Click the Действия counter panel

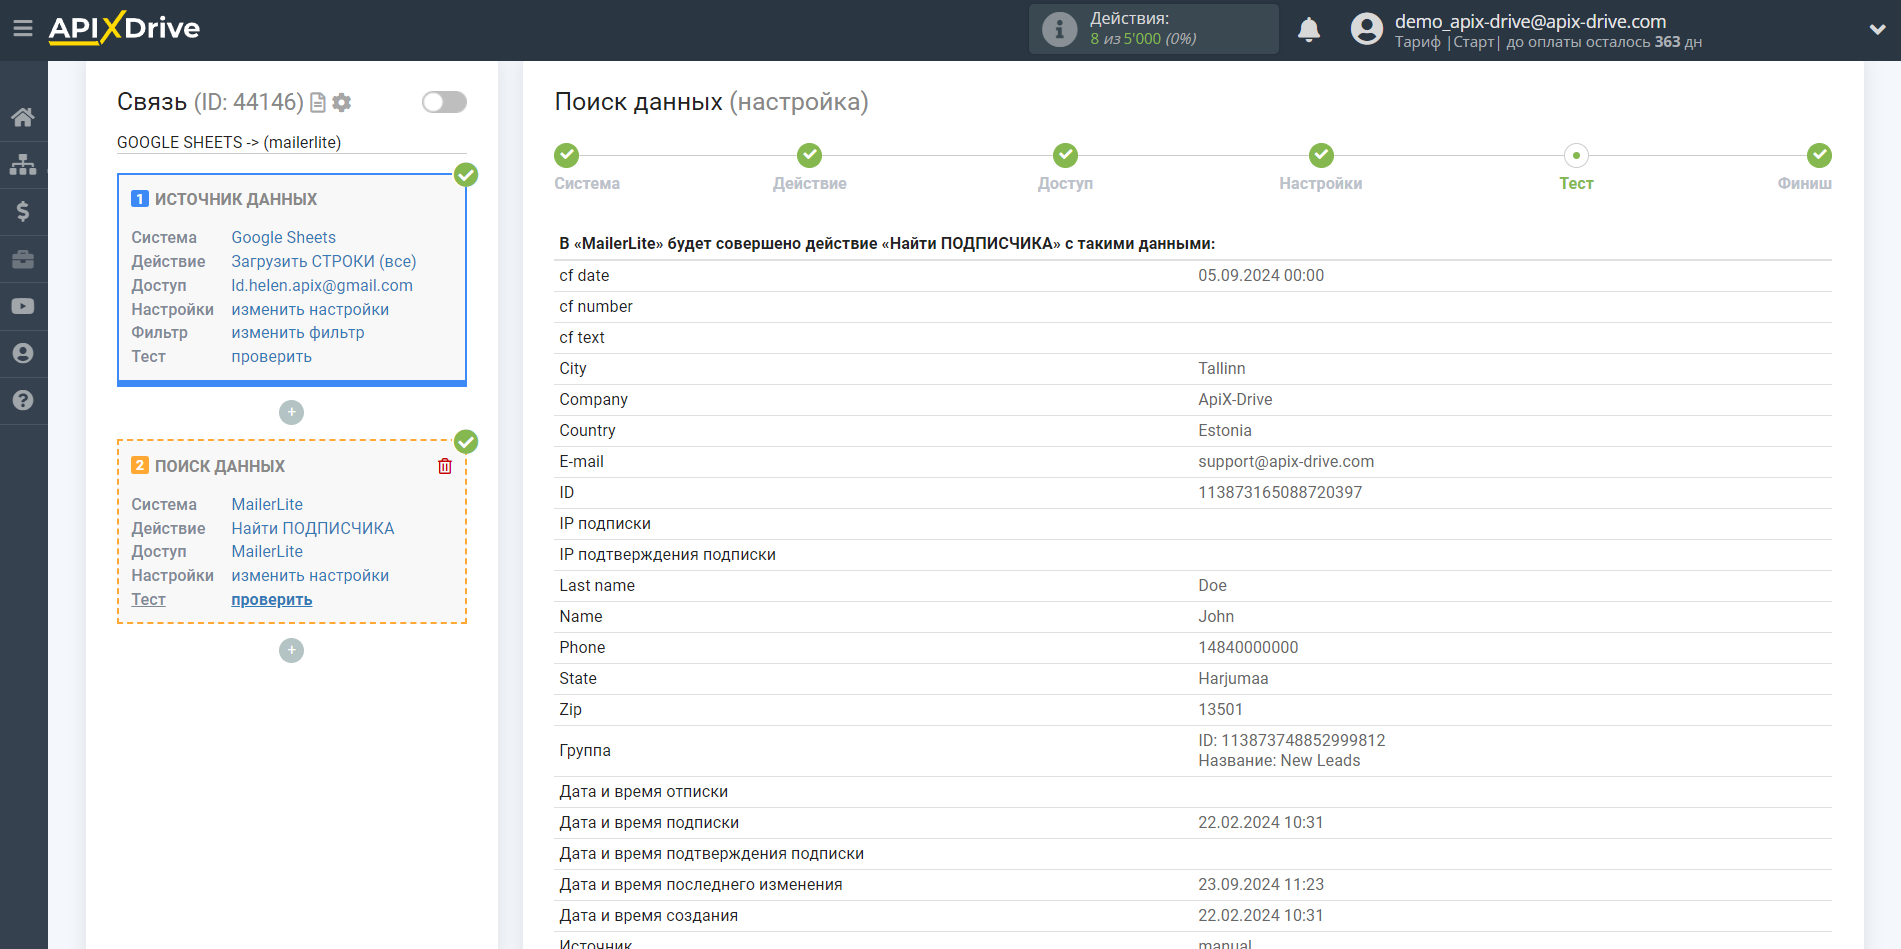click(1154, 29)
